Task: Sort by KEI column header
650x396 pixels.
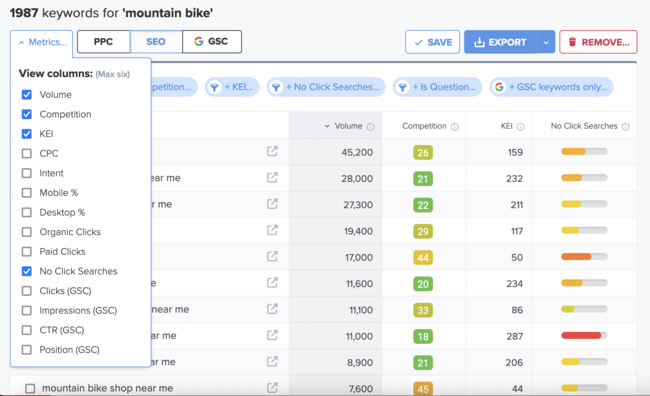Action: tap(507, 126)
